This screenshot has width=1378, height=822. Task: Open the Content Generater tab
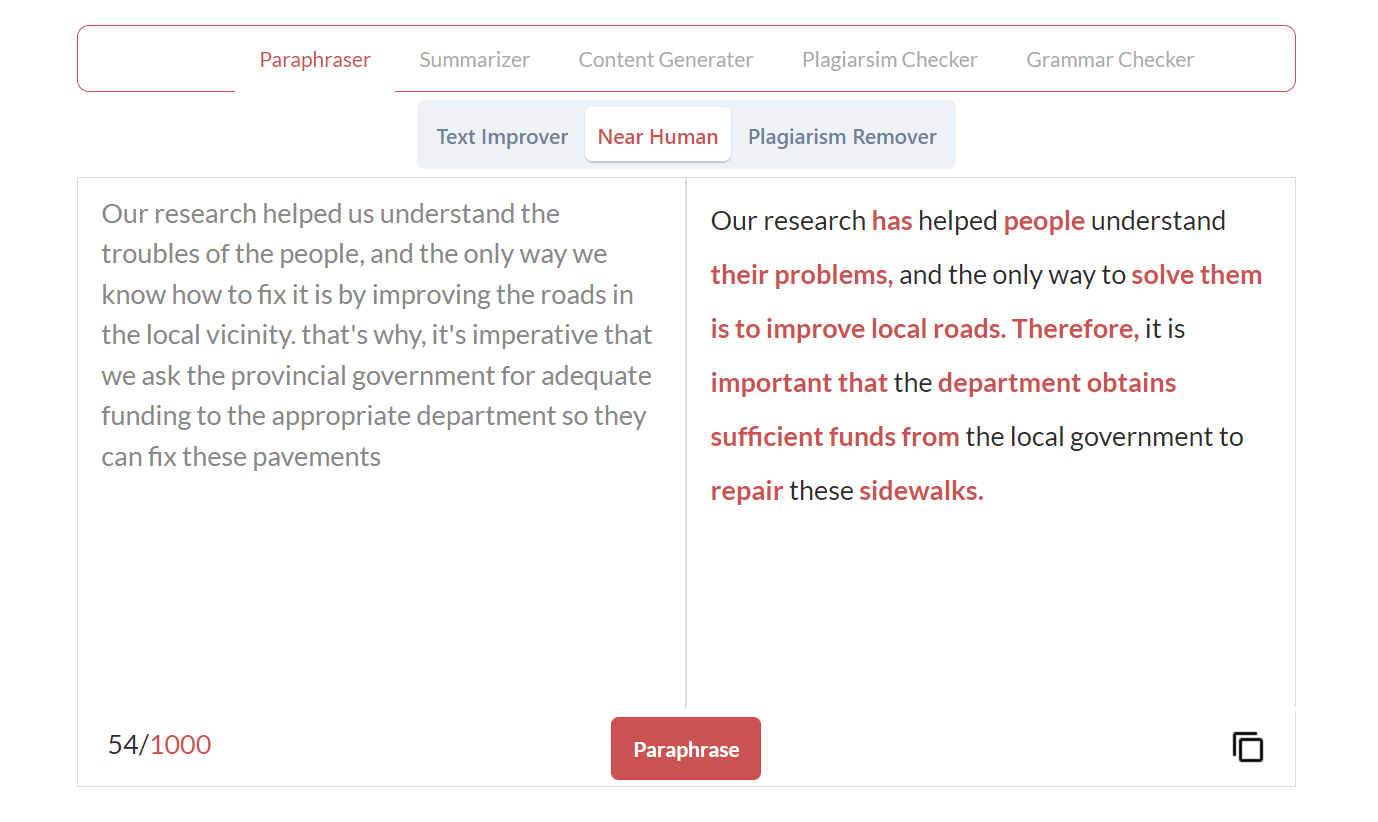tap(665, 60)
